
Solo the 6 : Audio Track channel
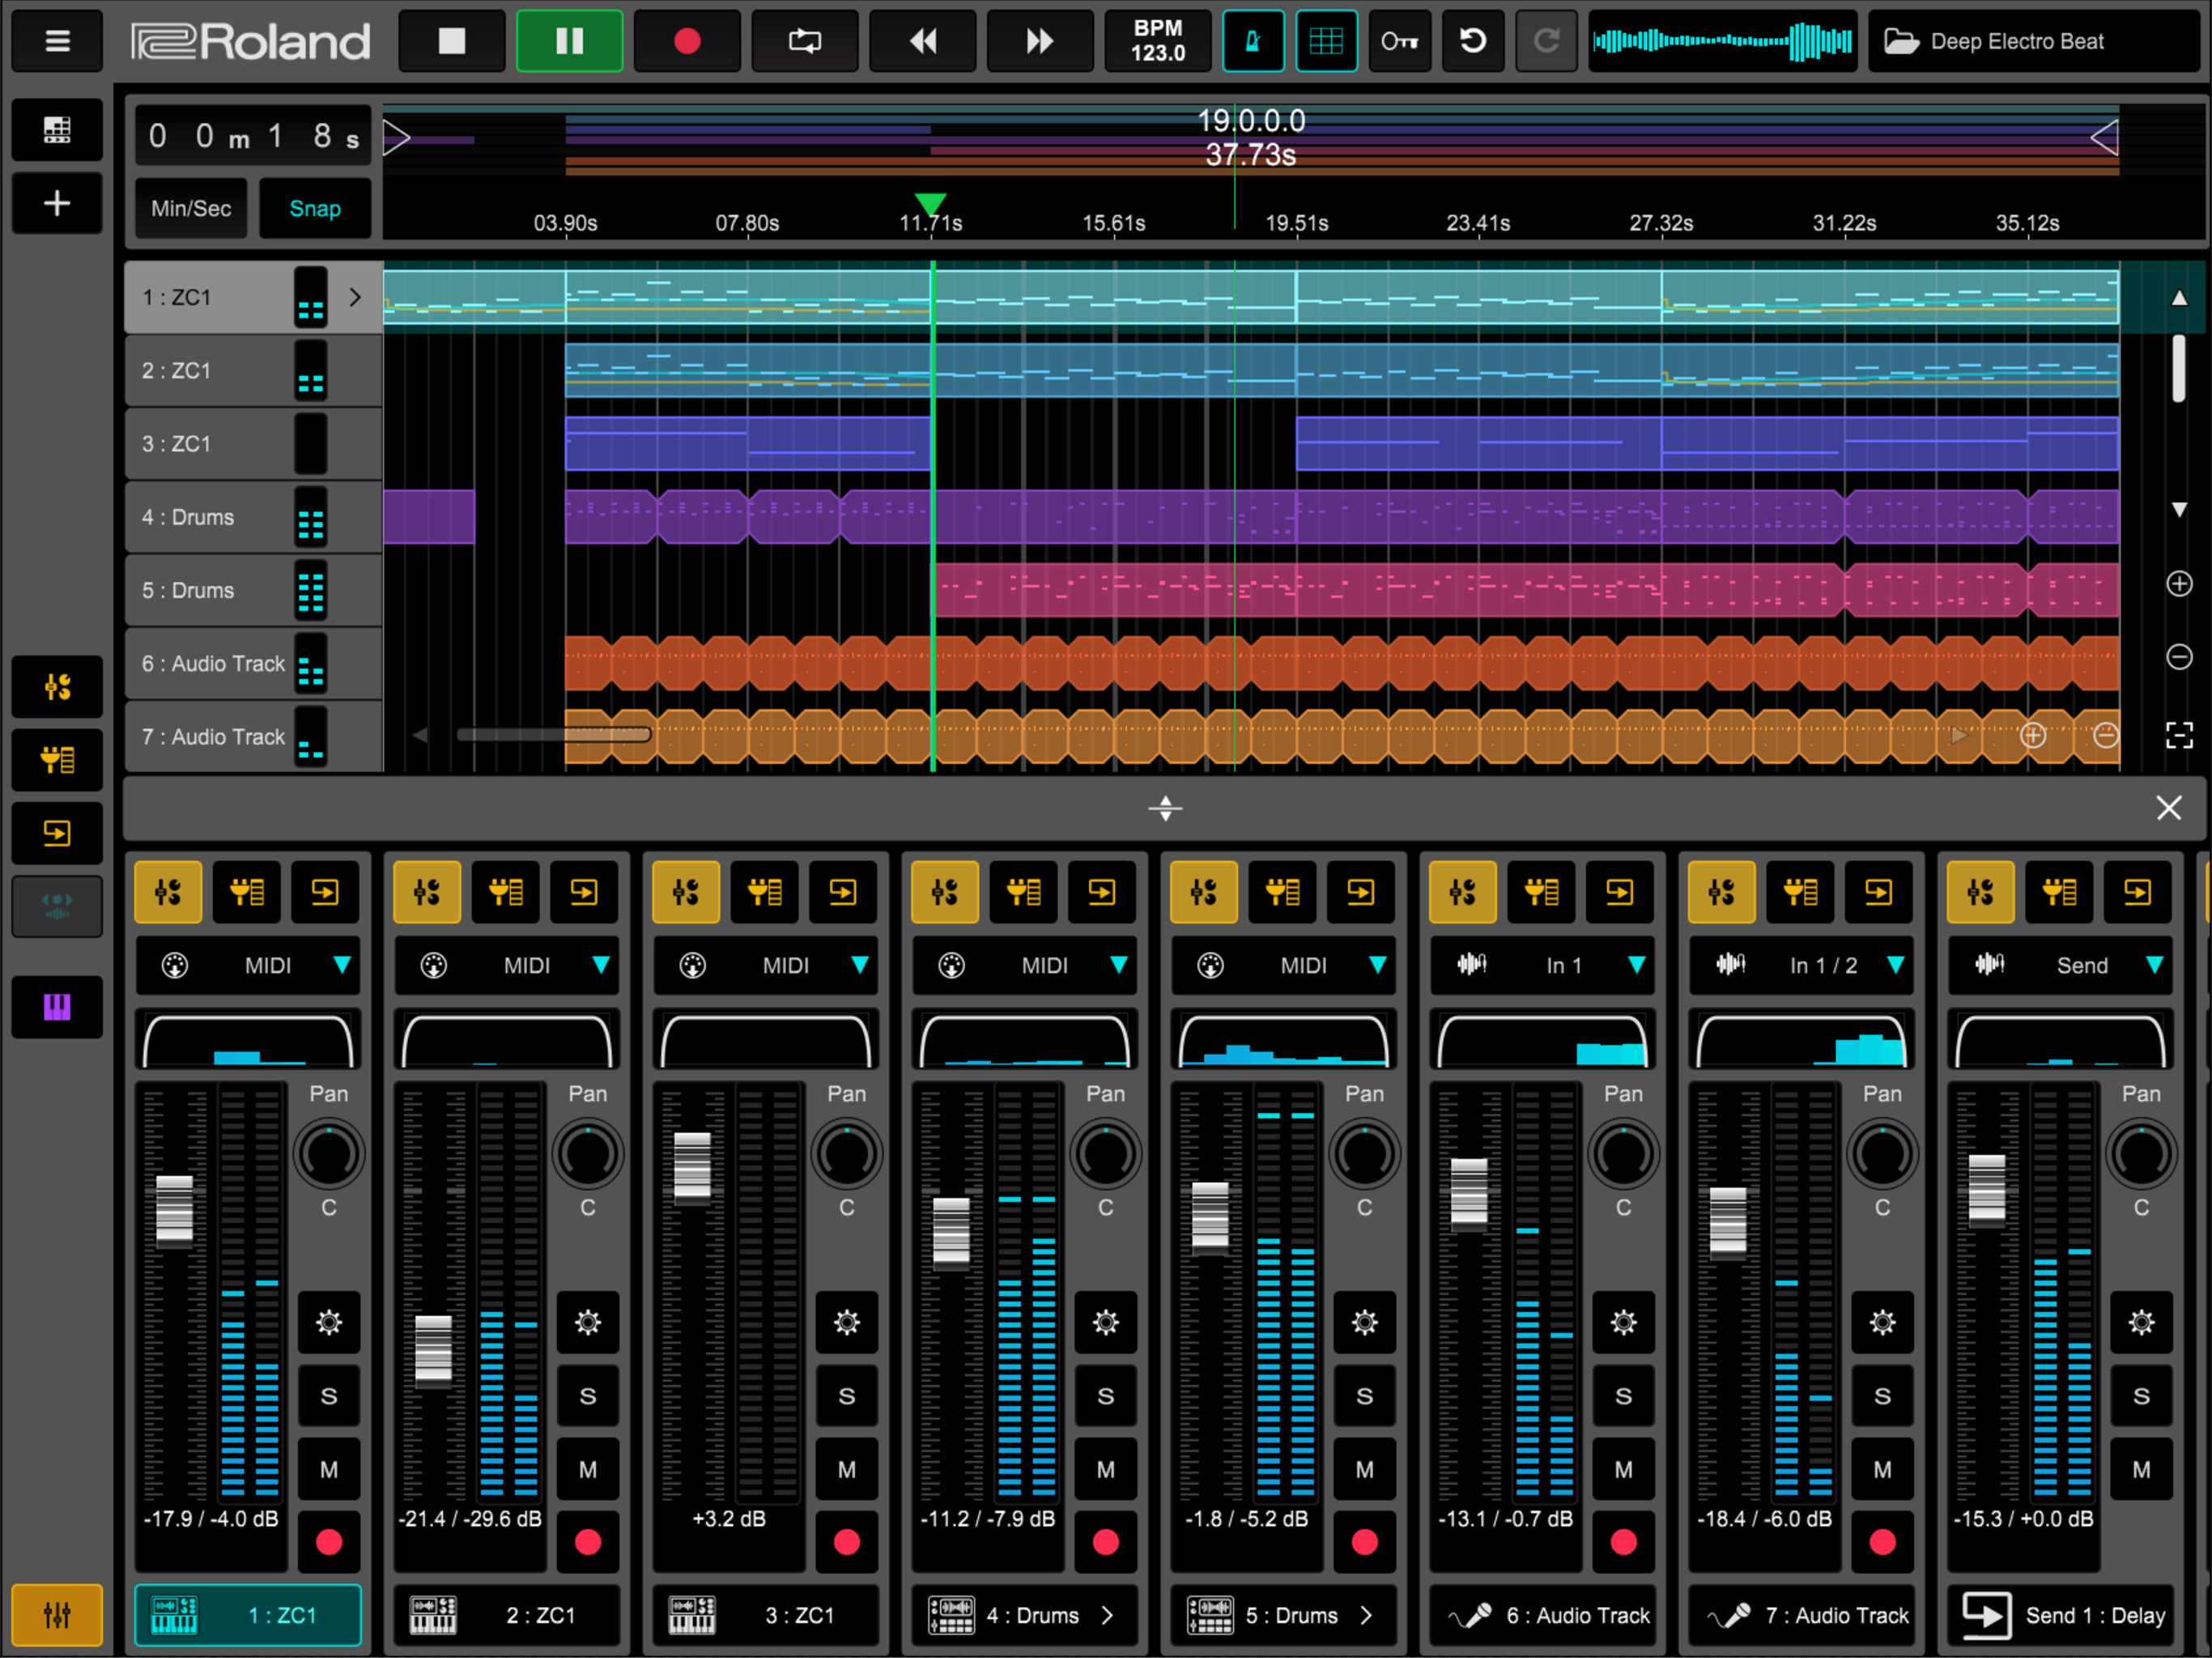tap(1623, 1396)
